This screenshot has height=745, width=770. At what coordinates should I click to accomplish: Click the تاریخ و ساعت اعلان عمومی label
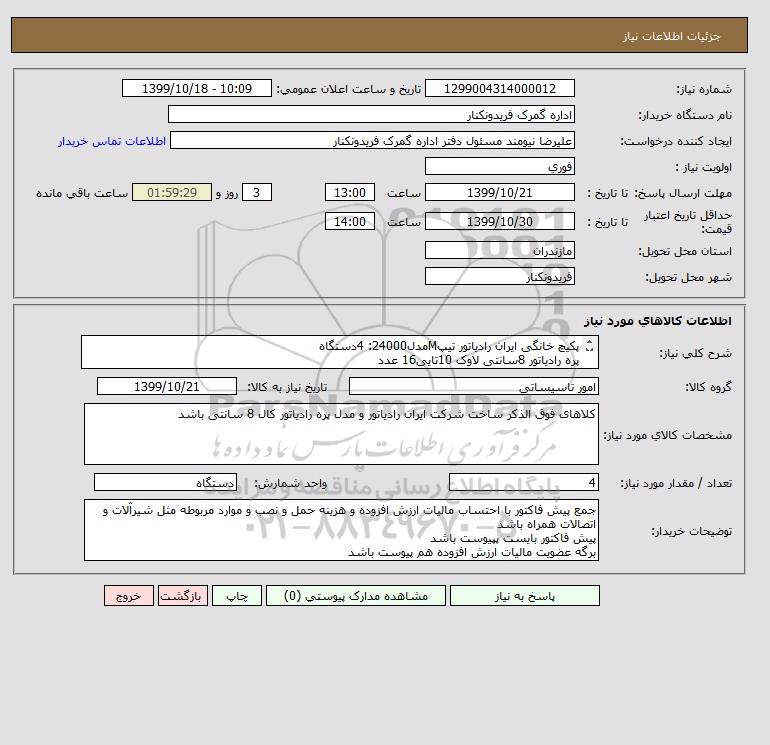click(349, 89)
